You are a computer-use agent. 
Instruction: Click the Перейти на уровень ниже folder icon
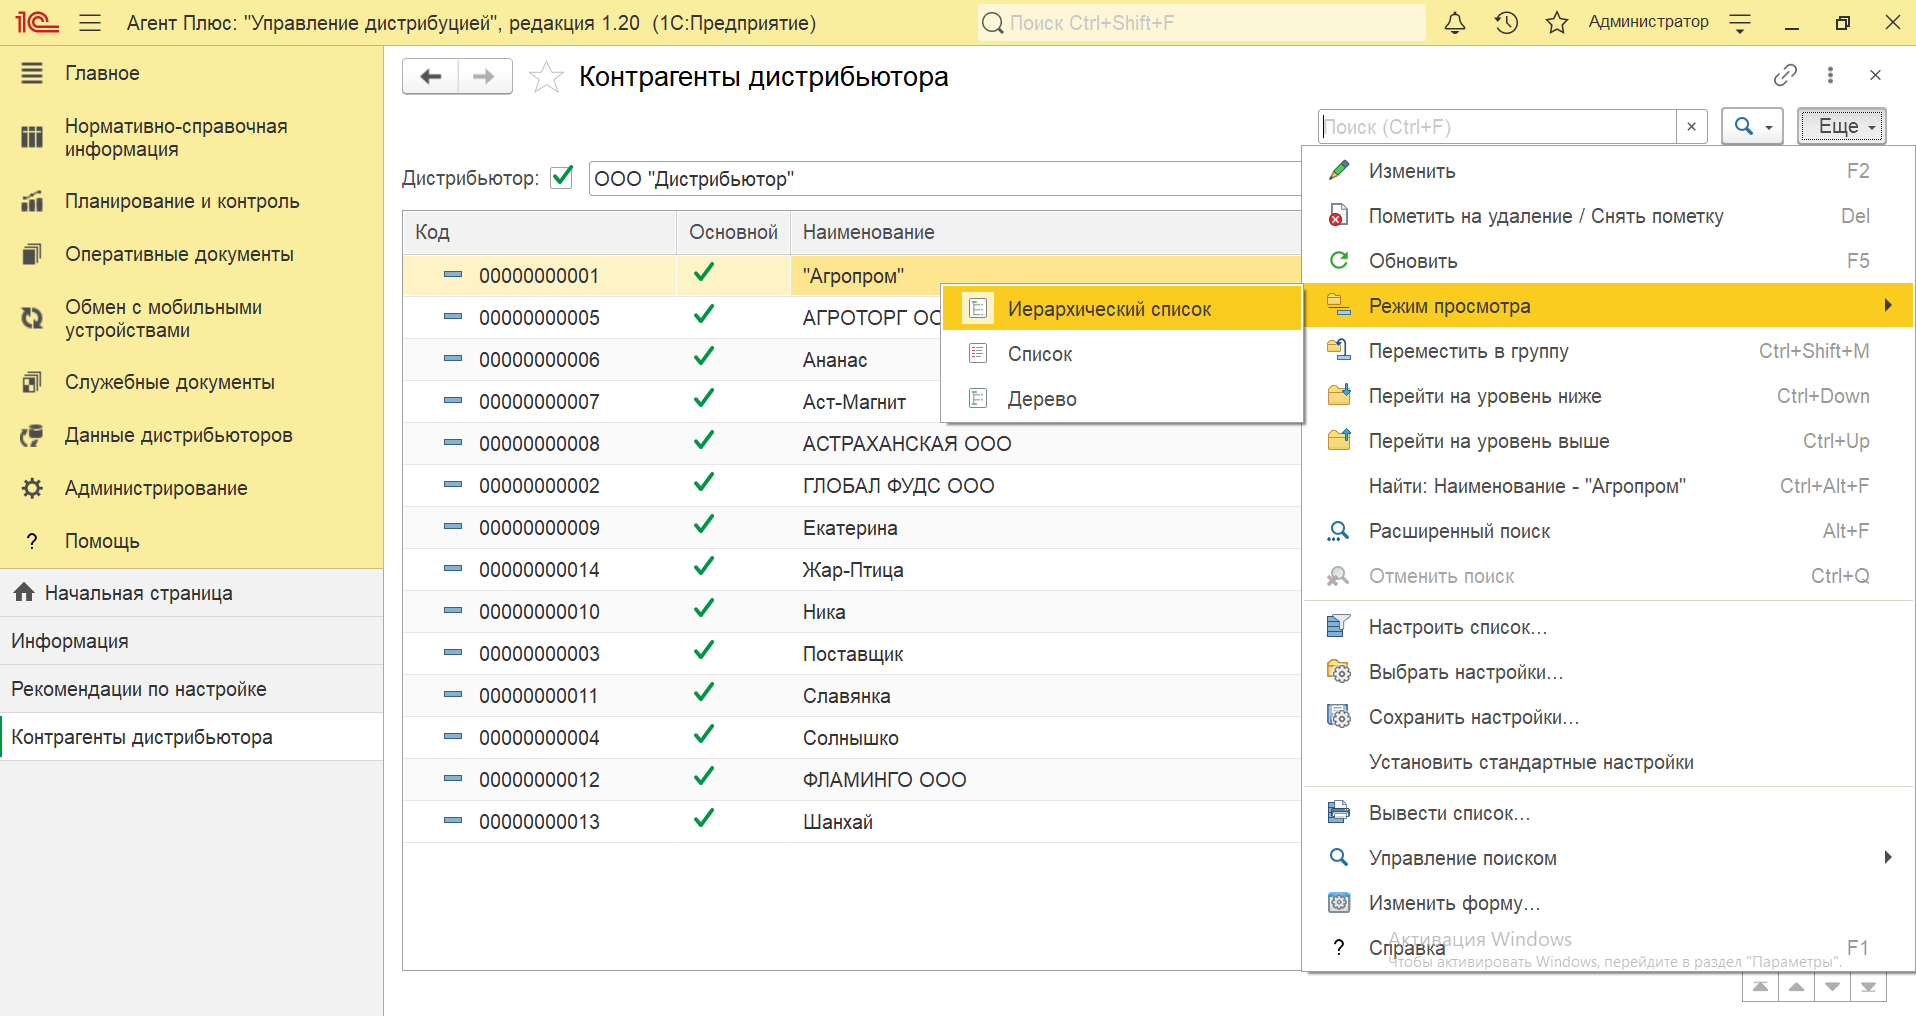(x=1338, y=396)
